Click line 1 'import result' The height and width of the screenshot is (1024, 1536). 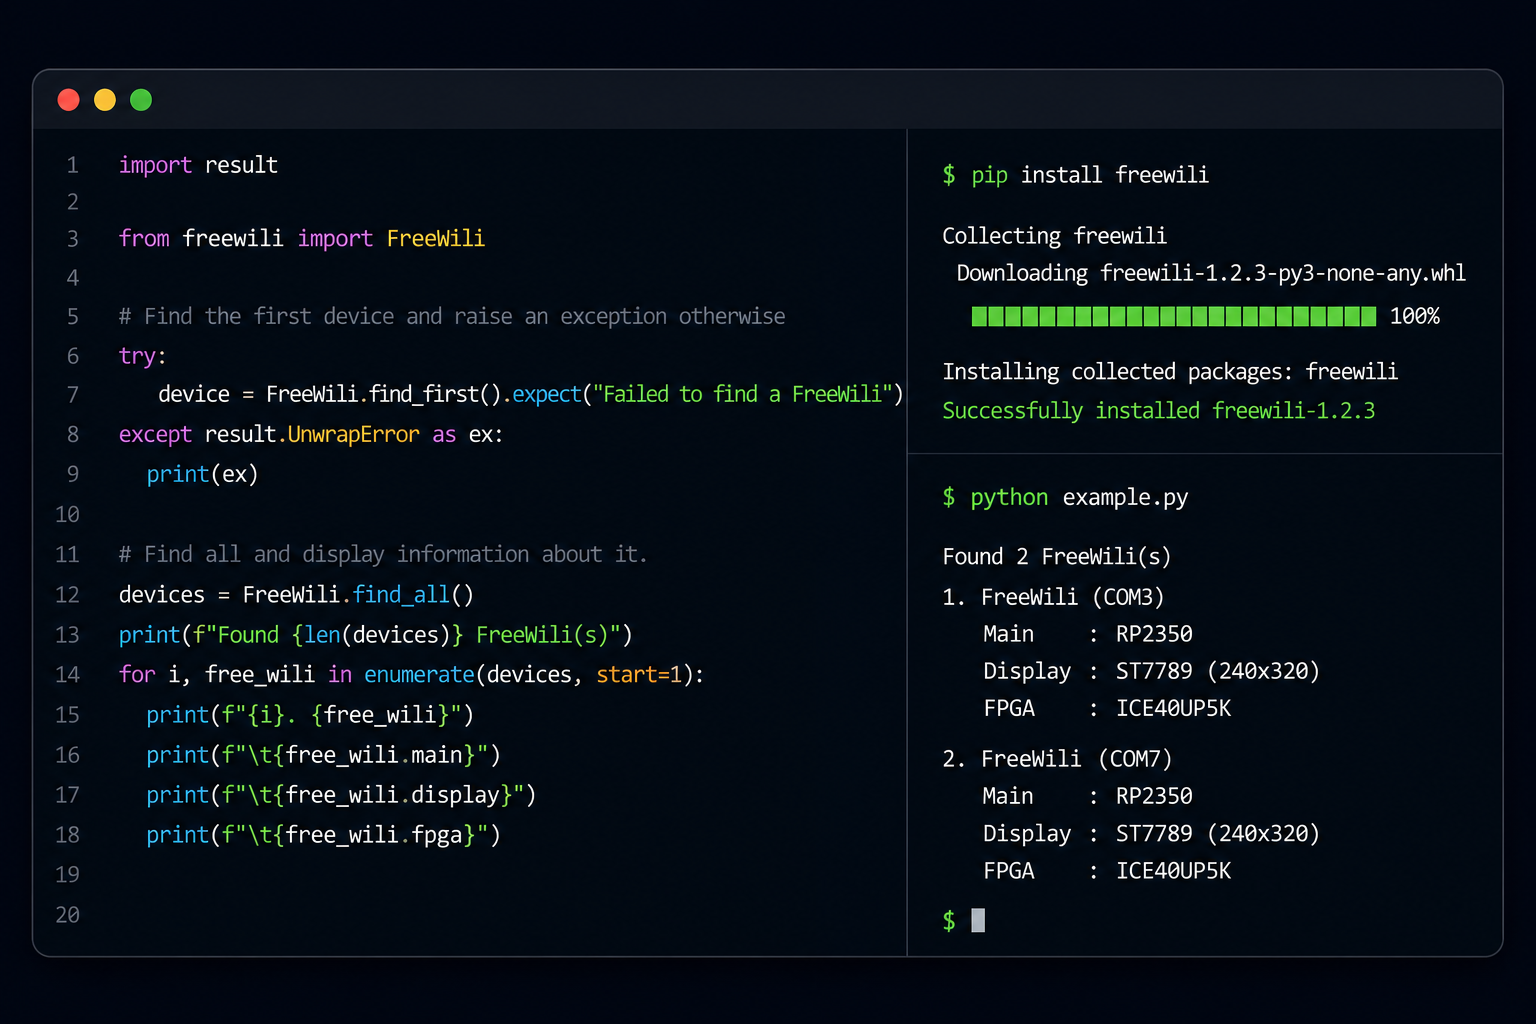pos(198,165)
